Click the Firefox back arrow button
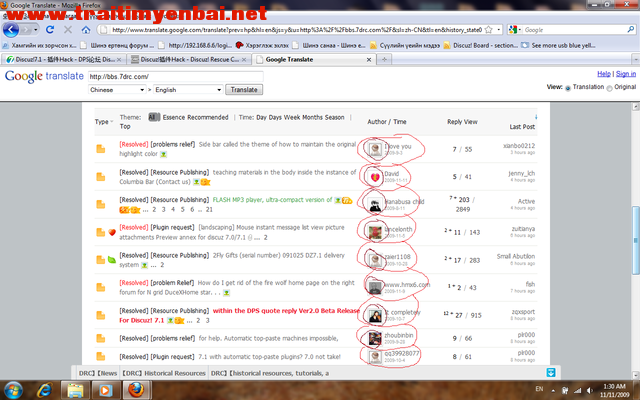The image size is (640, 400). point(11,30)
